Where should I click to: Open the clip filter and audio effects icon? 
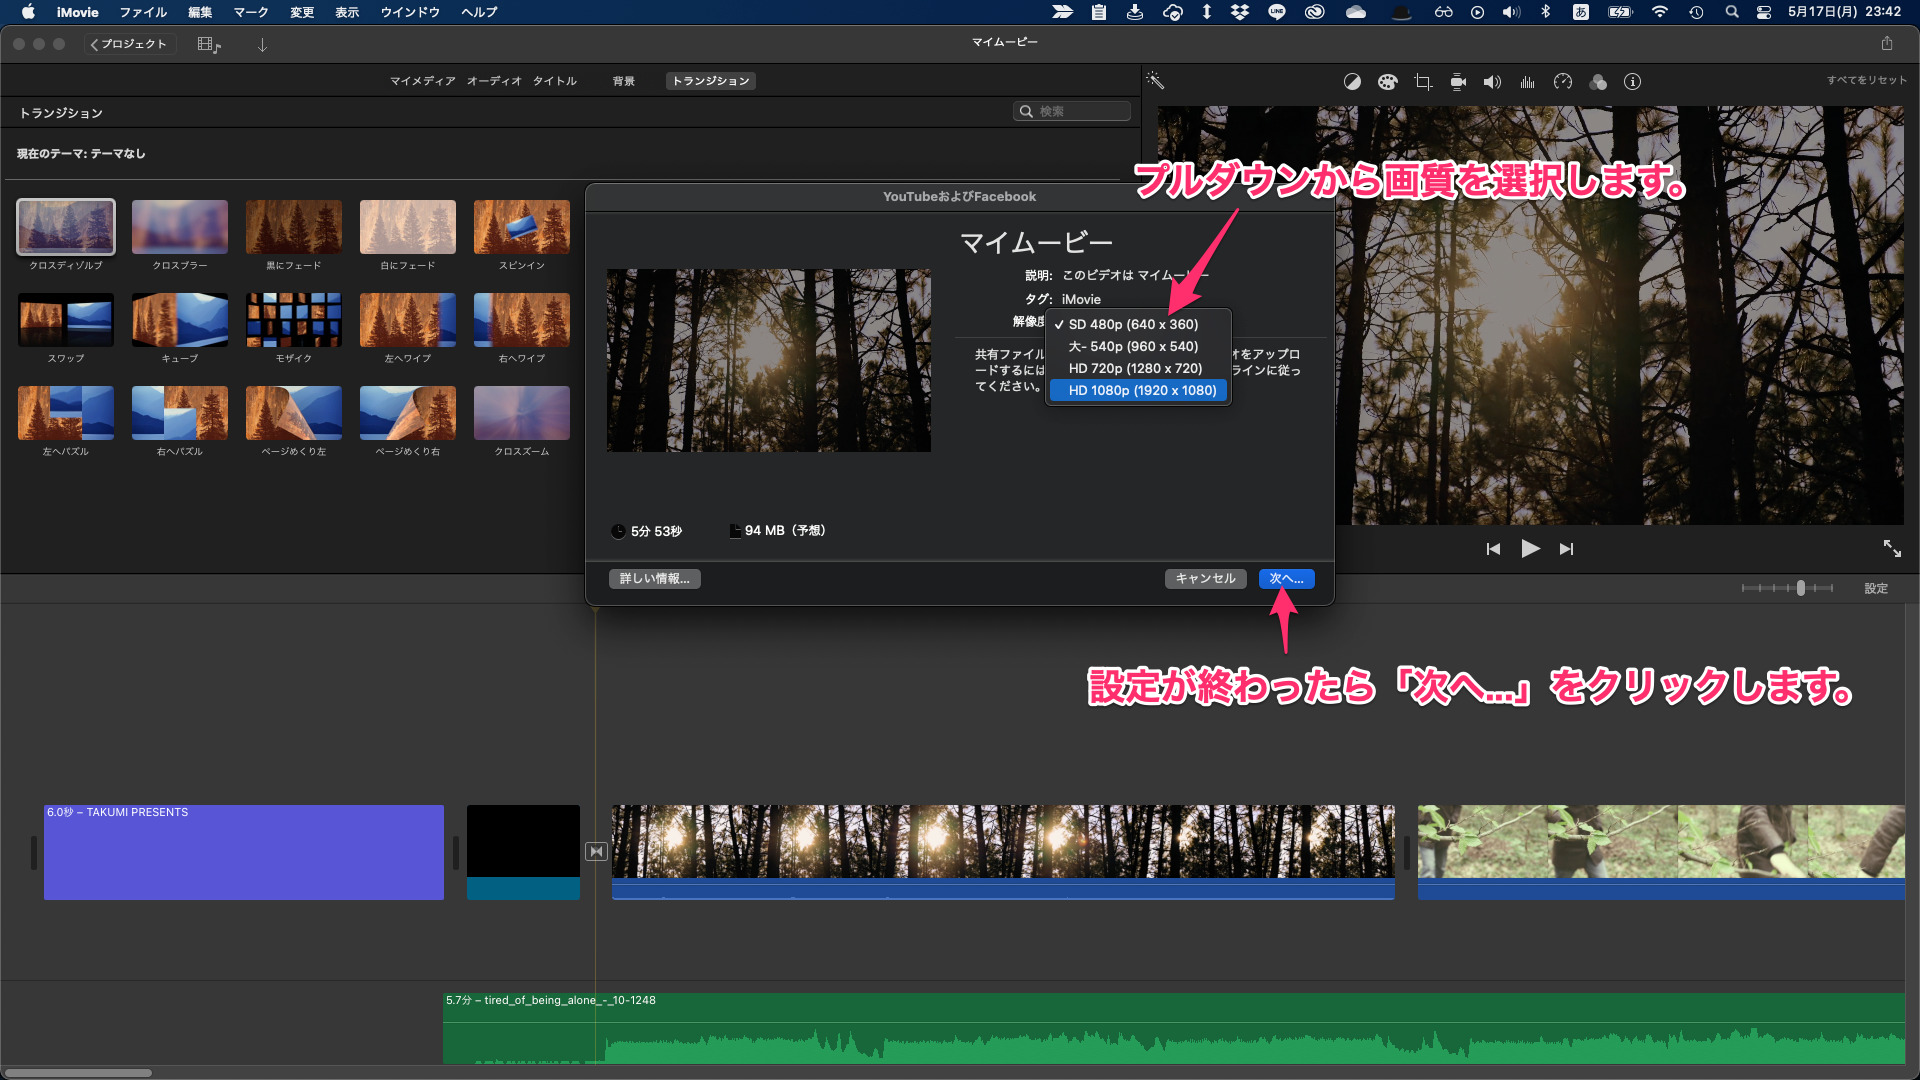[1598, 82]
